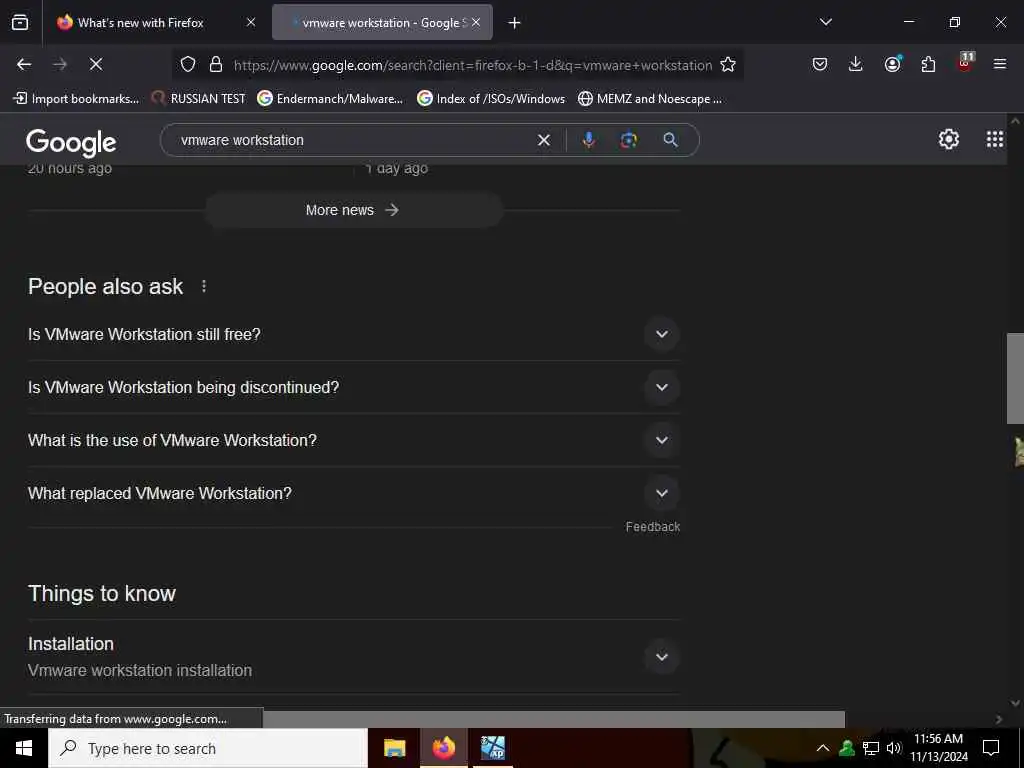Open Firefox account menu
Screen dimensions: 1024x768
tap(892, 64)
